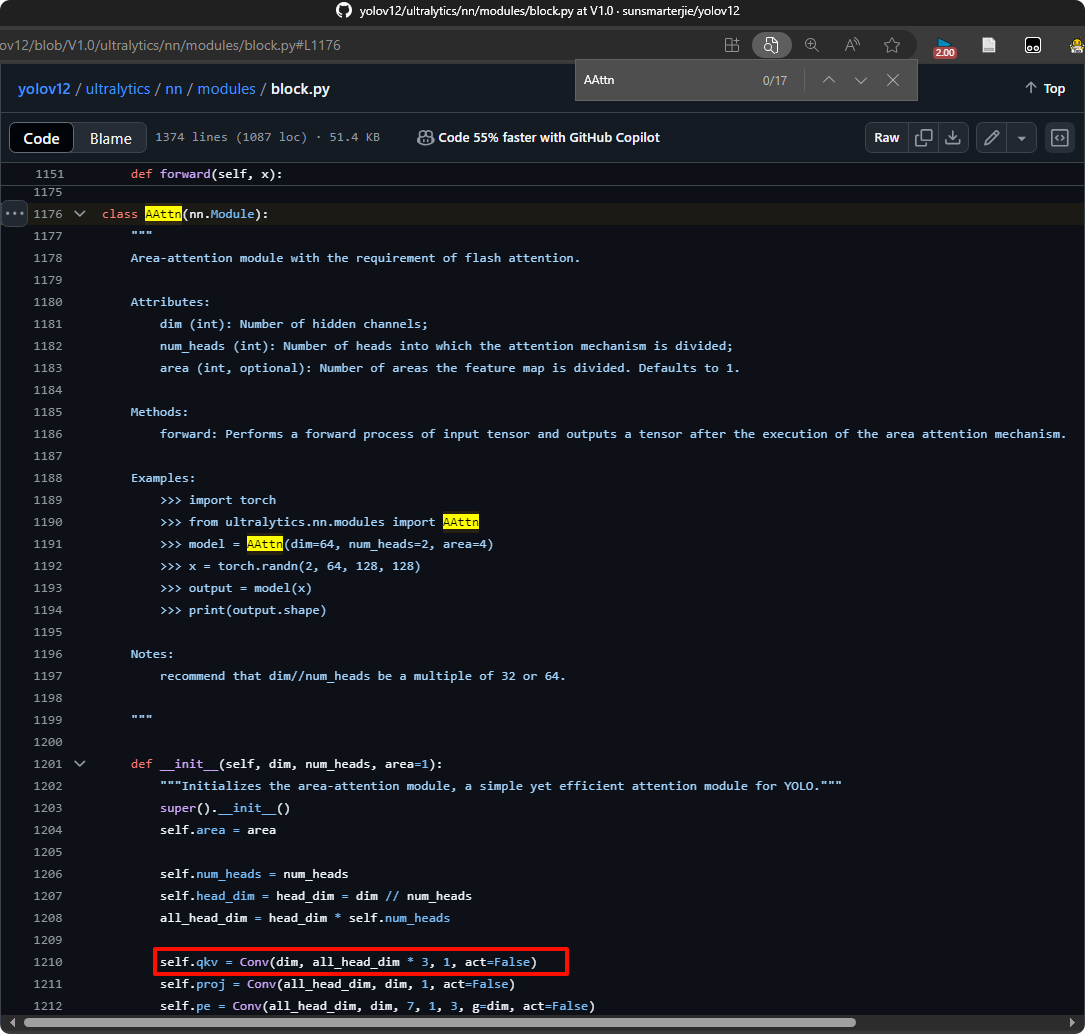Switch to the Blame tab

pyautogui.click(x=110, y=137)
